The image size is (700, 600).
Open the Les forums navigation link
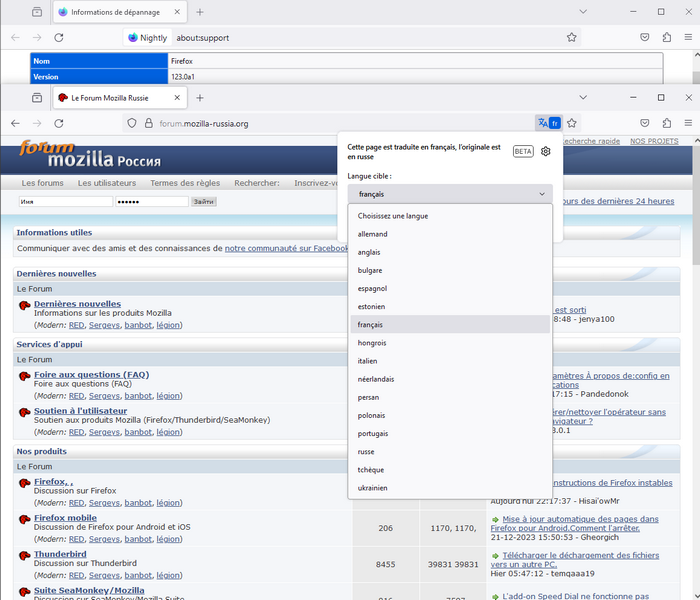pos(42,183)
